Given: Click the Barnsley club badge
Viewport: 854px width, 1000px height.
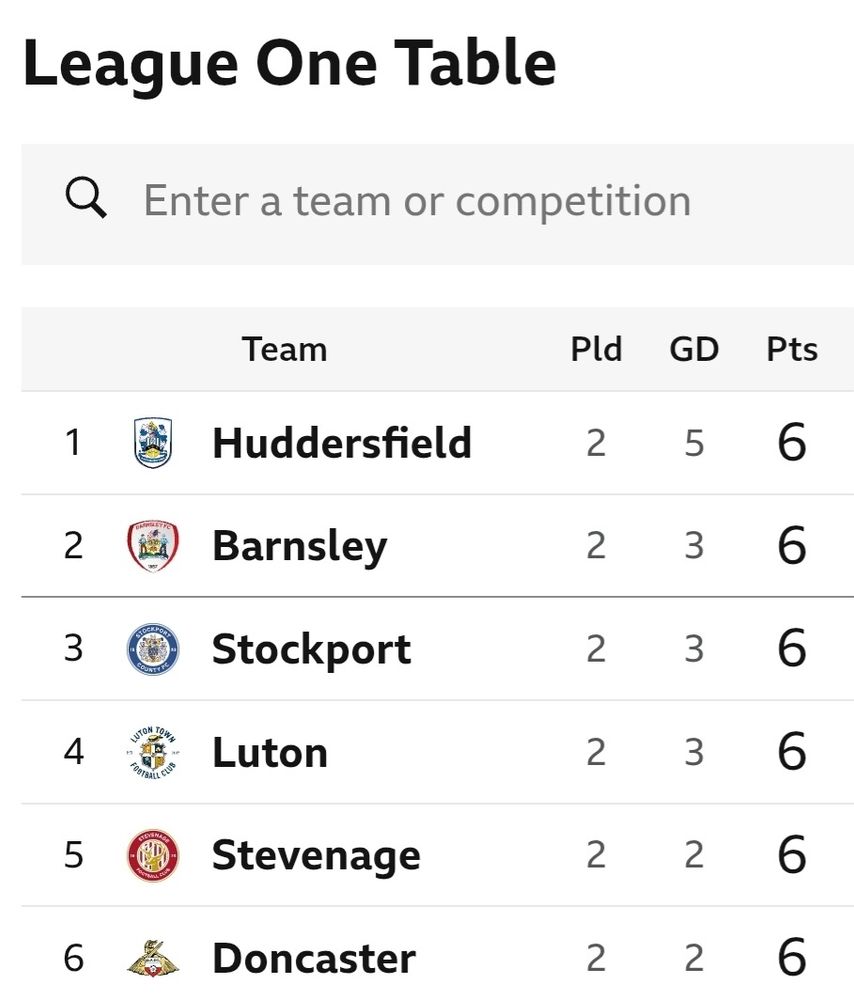Looking at the screenshot, I should coord(153,546).
